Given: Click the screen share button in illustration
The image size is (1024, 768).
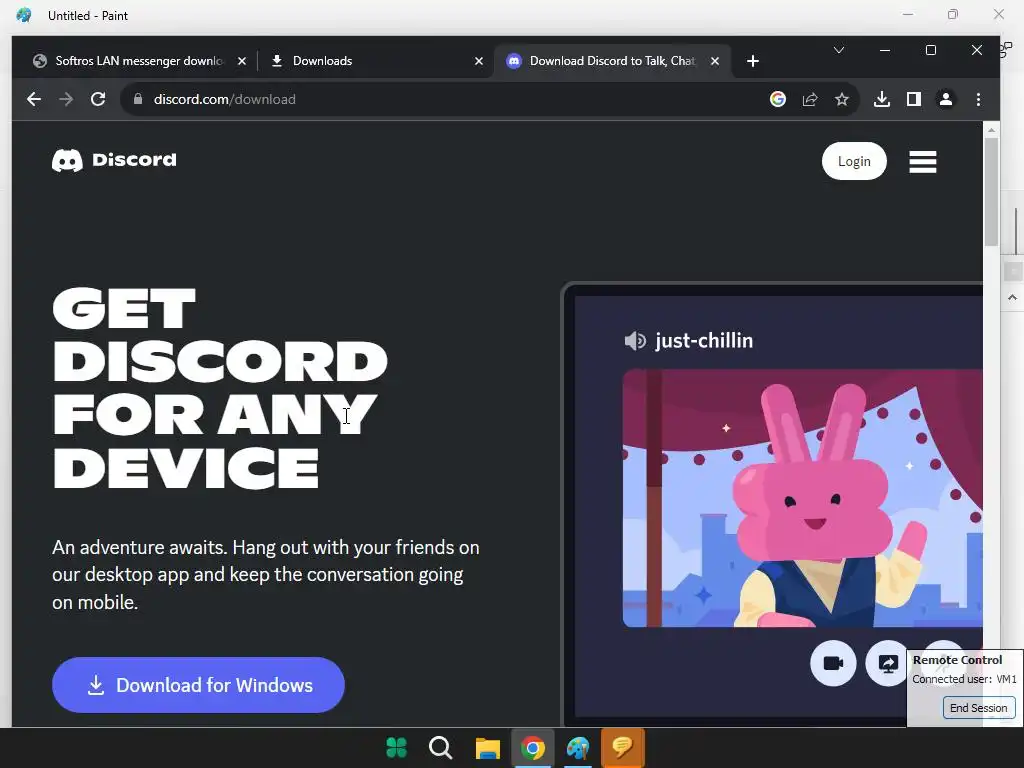Looking at the screenshot, I should click(x=888, y=664).
